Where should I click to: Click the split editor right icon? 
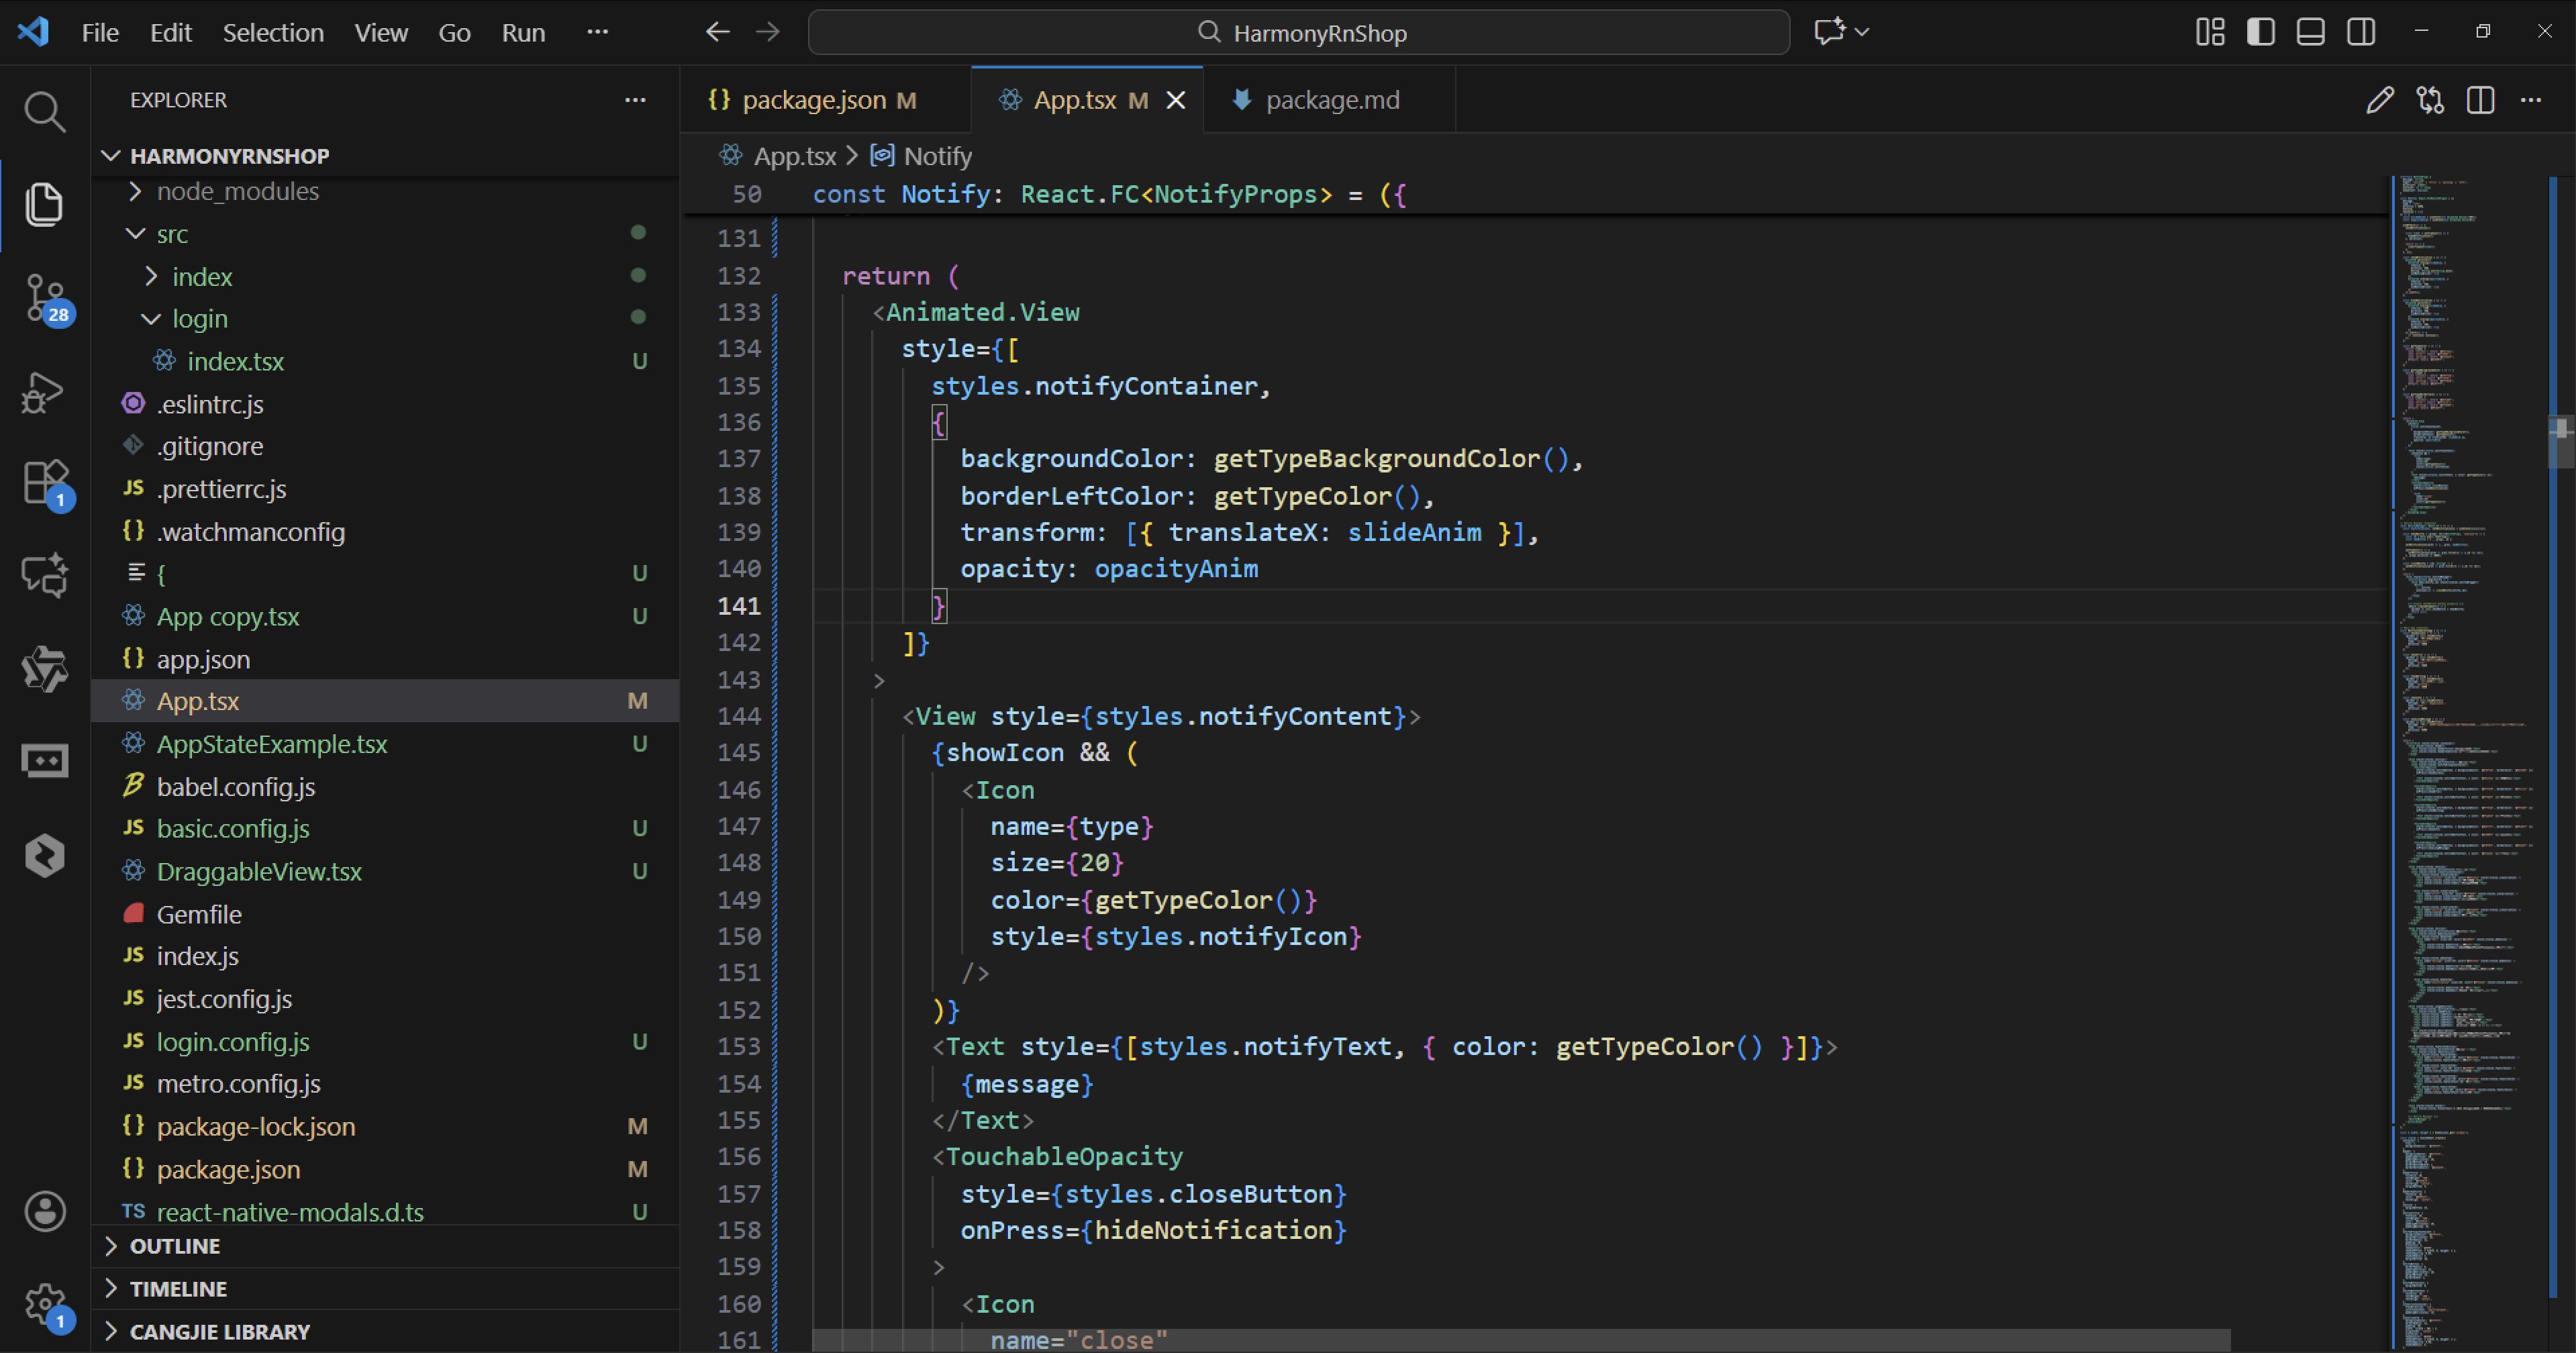(2480, 100)
